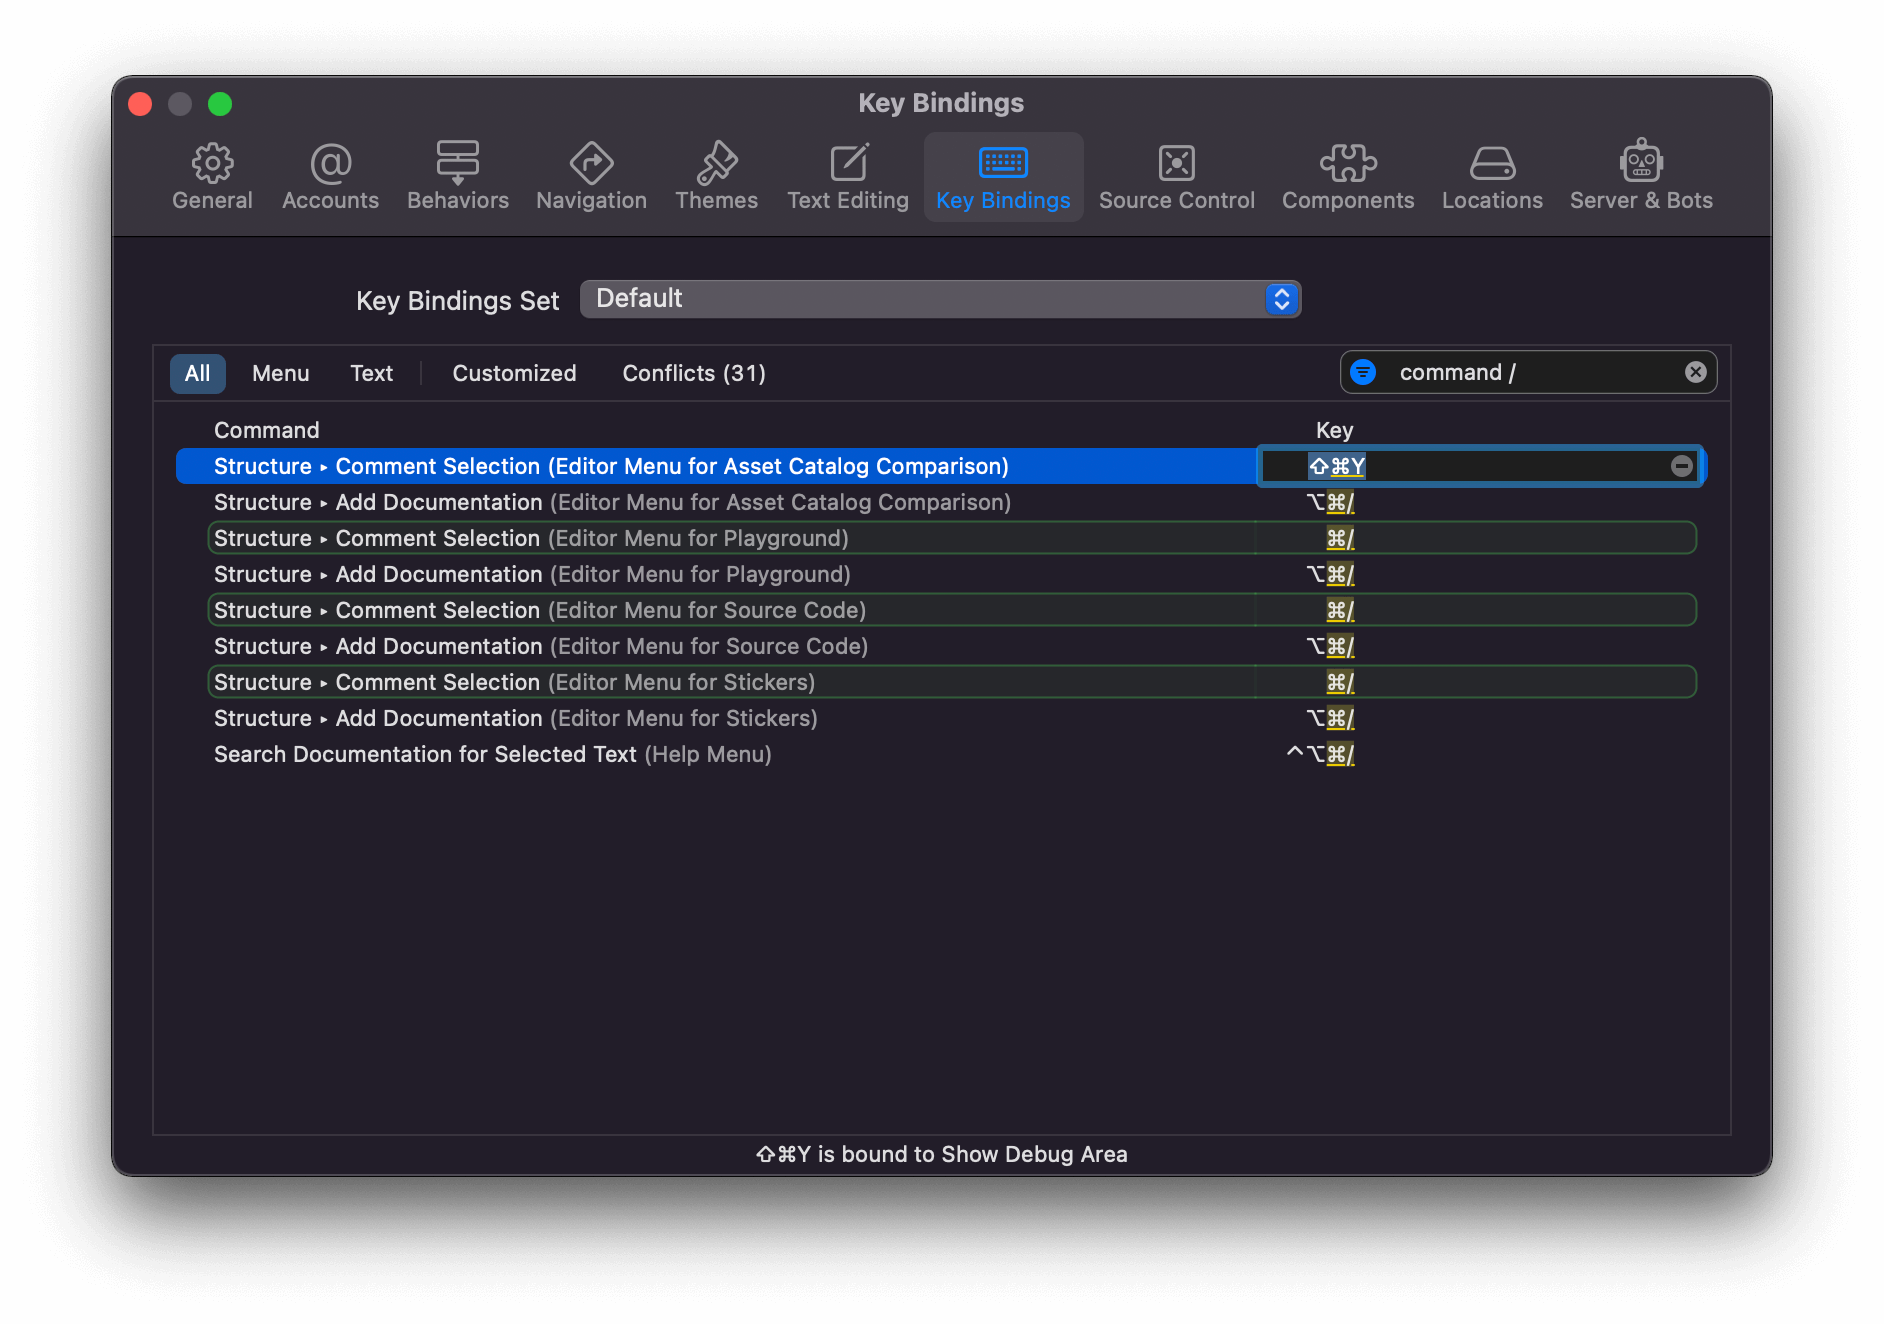Show the Themes preferences pane

tap(716, 177)
